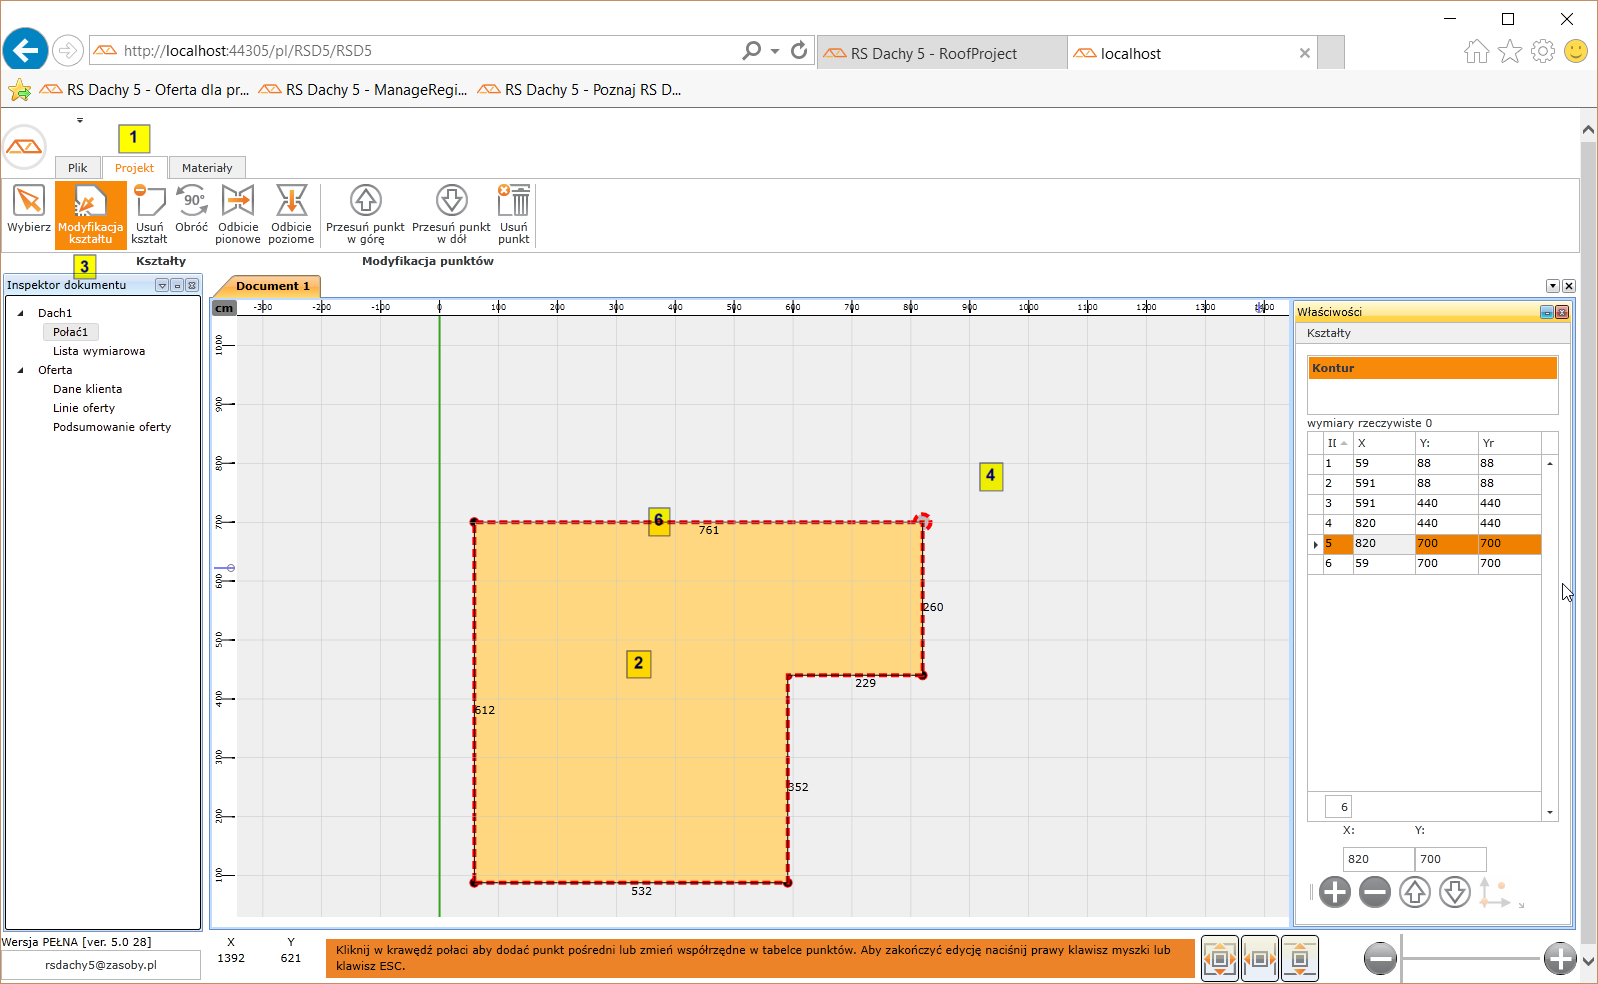The image size is (1598, 984).
Task: Click Przesuń punkt w dół in ribbon
Action: coord(451,210)
